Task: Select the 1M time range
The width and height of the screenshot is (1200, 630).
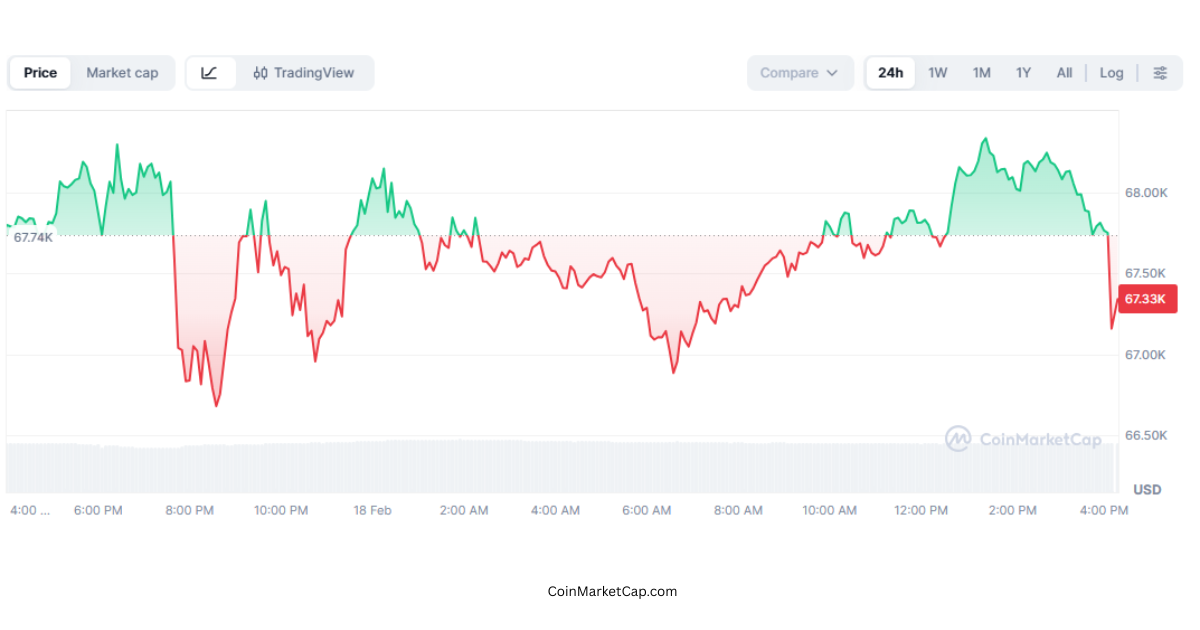Action: (x=981, y=72)
